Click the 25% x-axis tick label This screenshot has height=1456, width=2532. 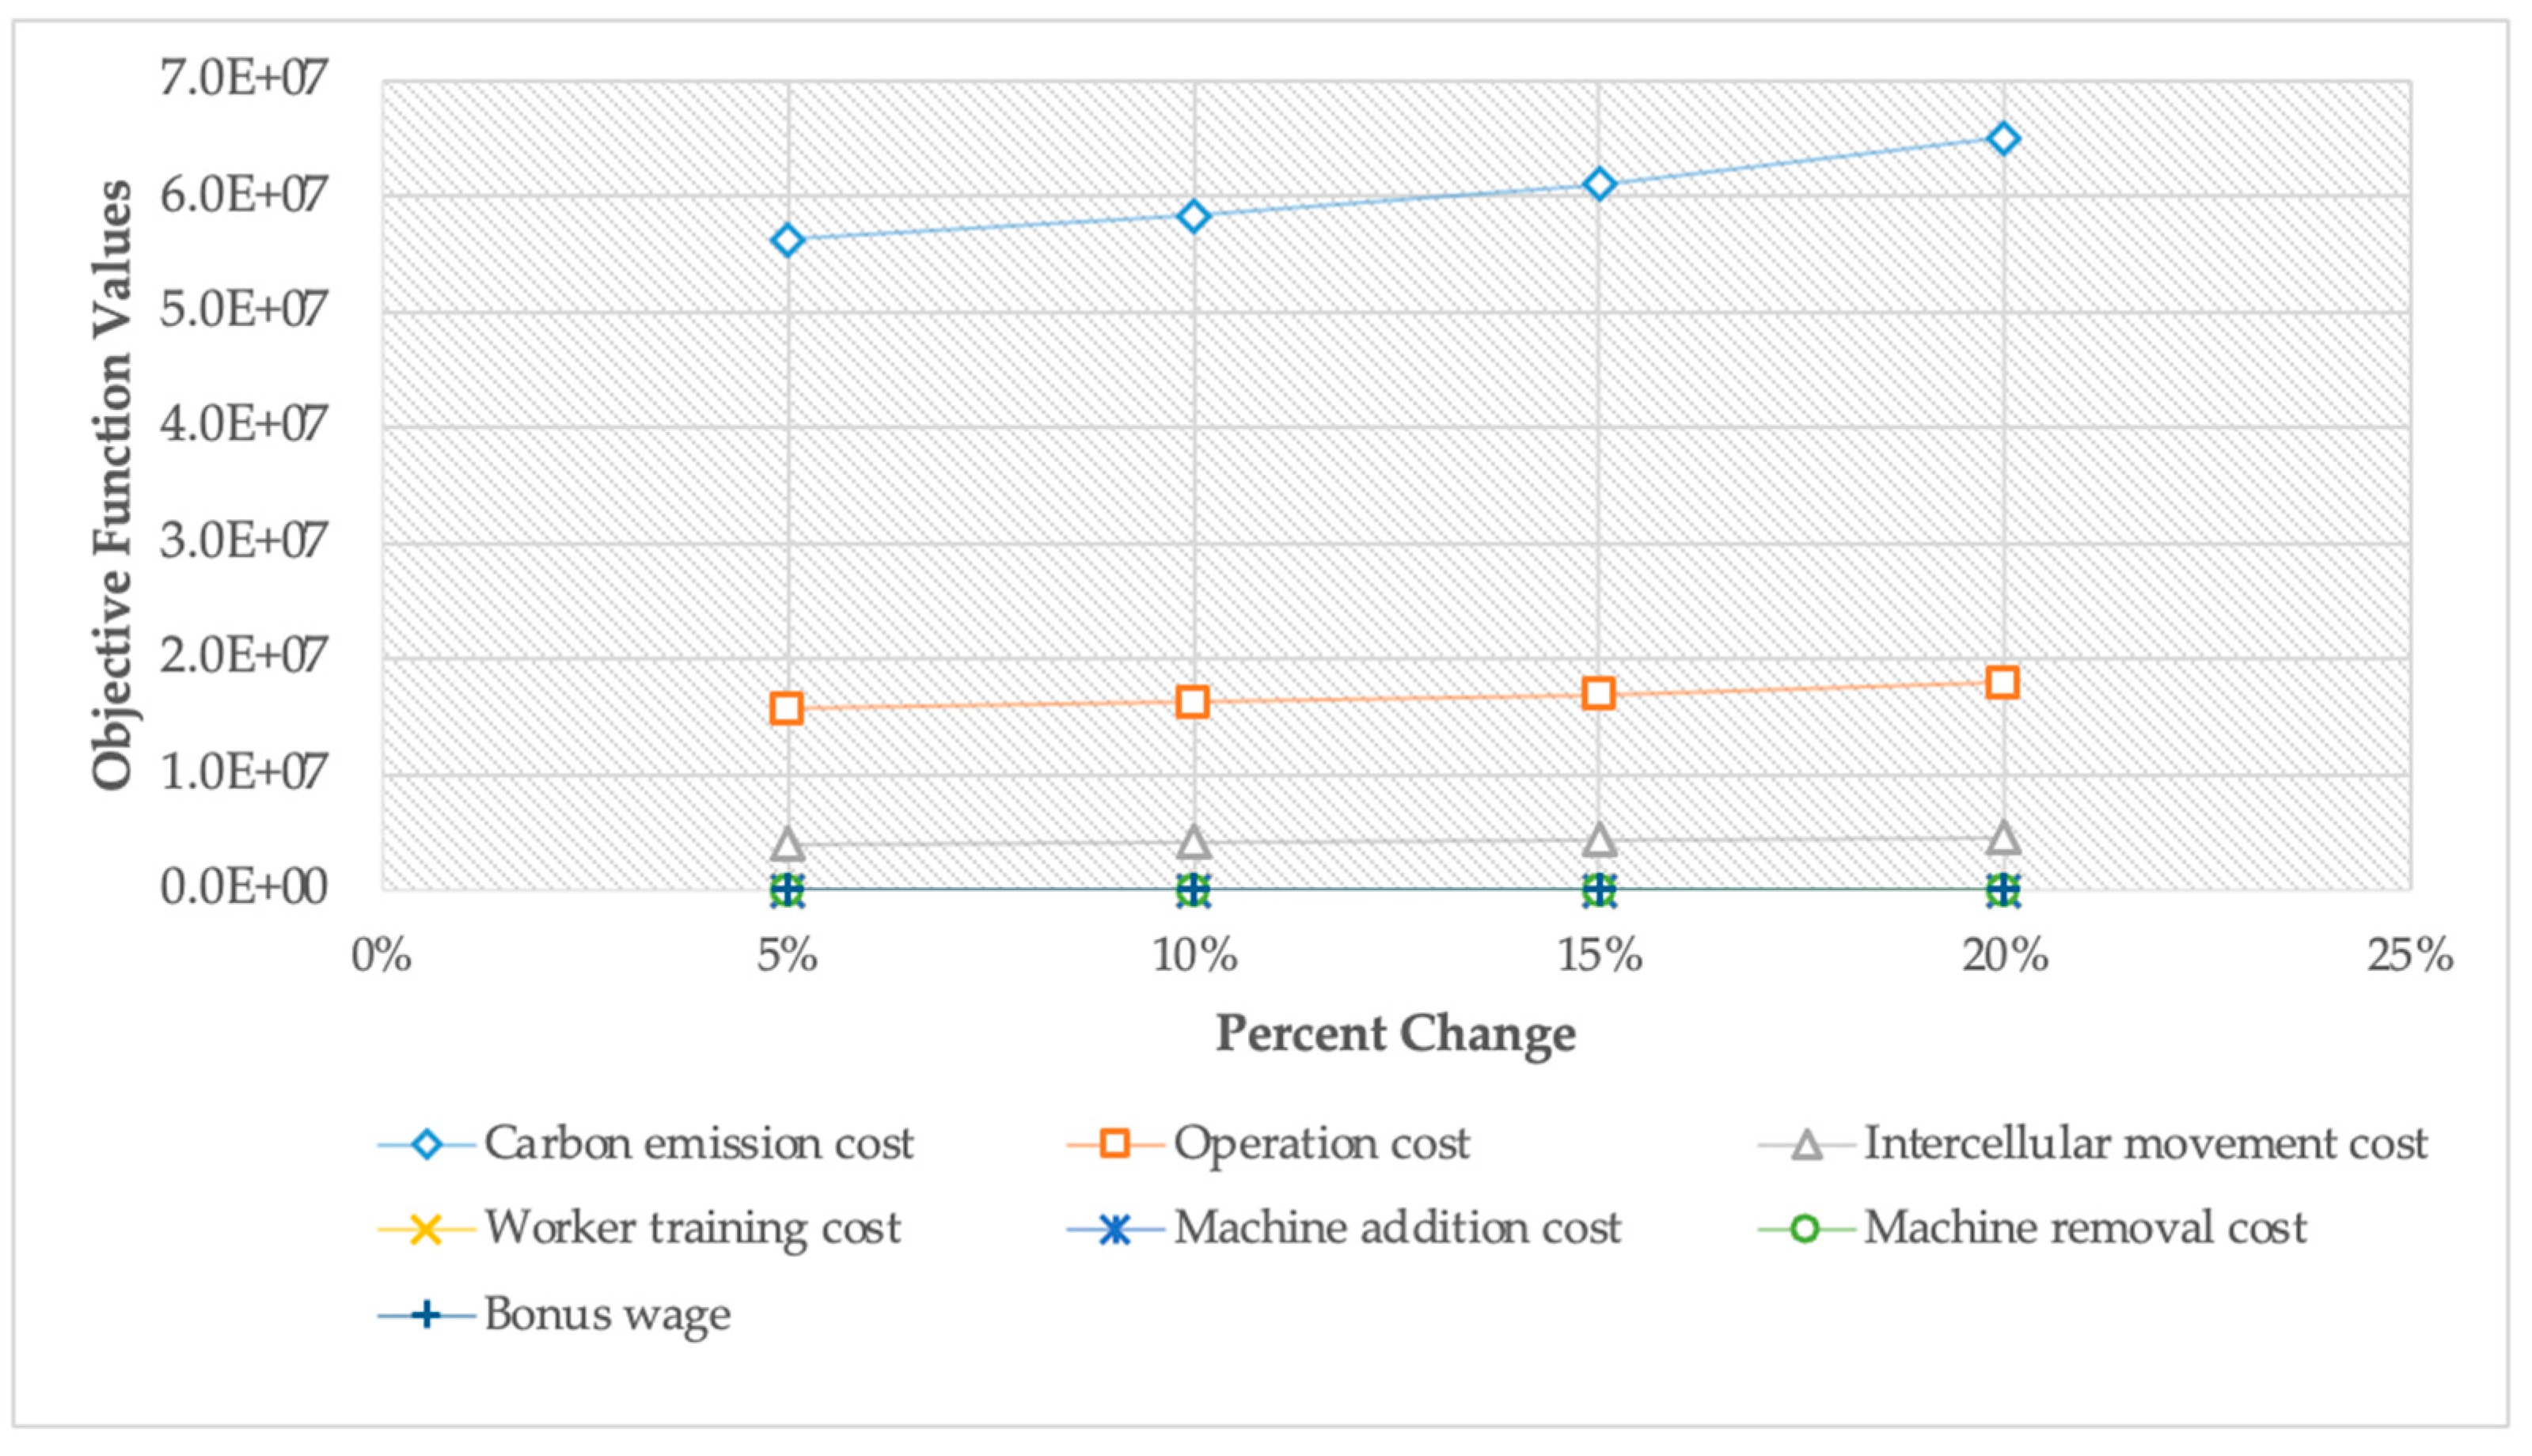coord(2409,957)
